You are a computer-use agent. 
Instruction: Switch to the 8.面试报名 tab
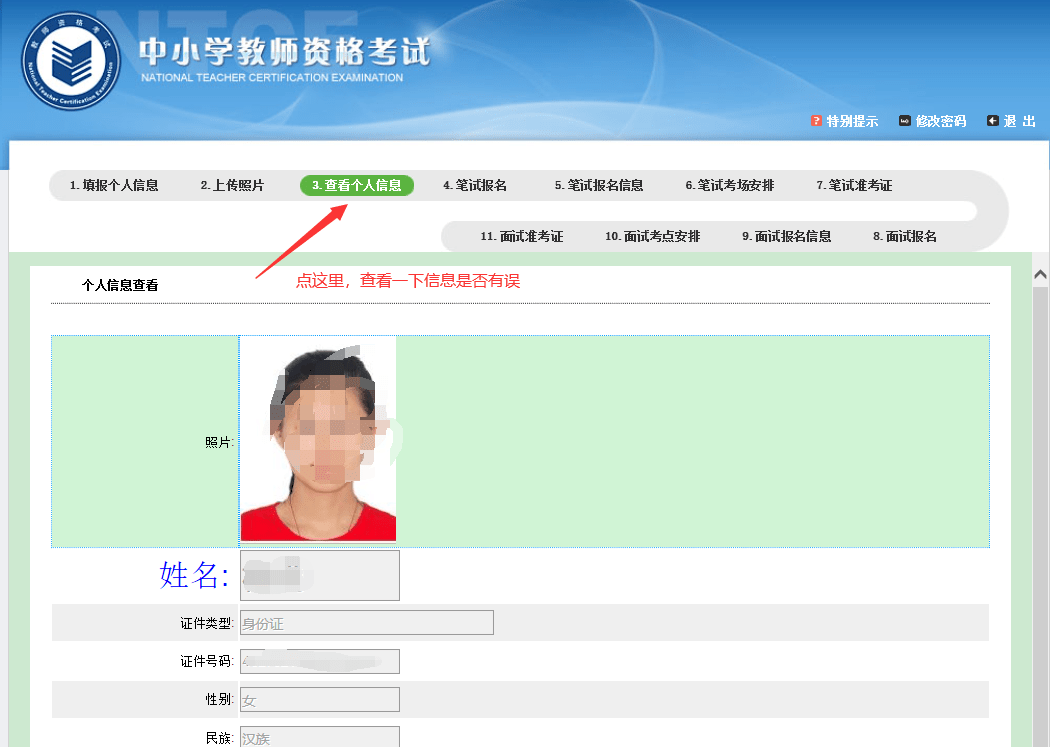click(x=904, y=236)
